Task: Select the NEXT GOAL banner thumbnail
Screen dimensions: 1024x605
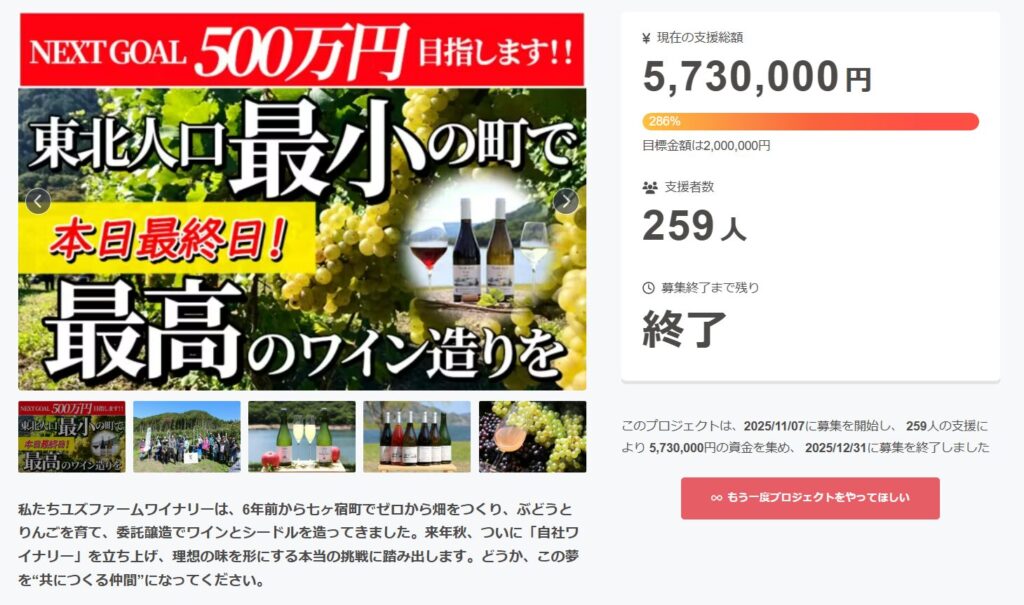Action: (72, 436)
